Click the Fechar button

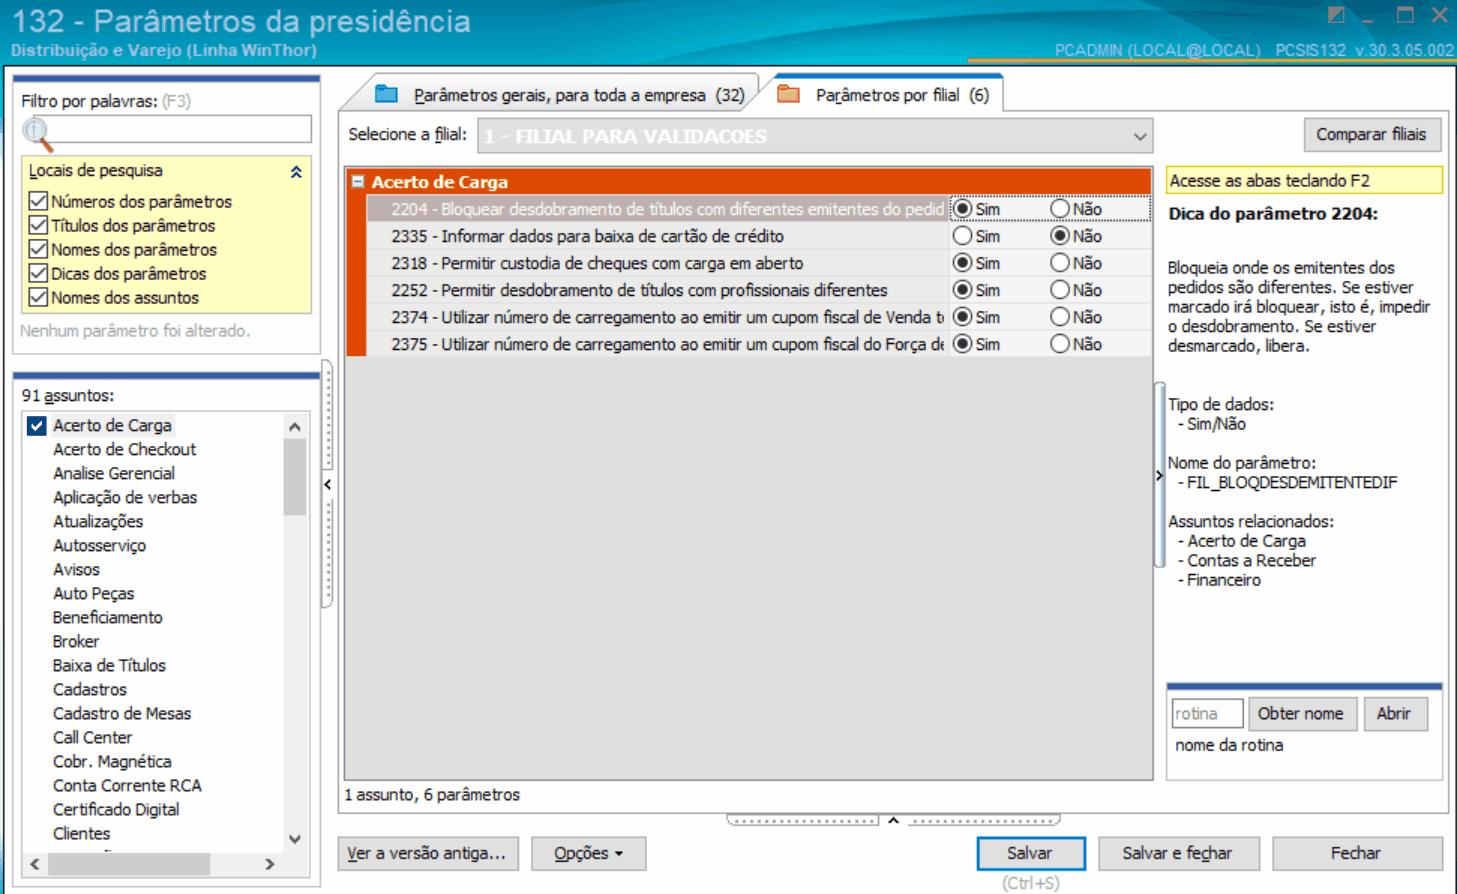click(1356, 853)
